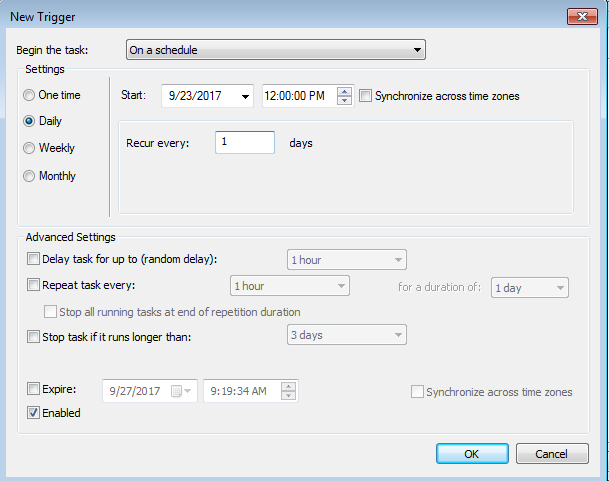Image resolution: width=609 pixels, height=481 pixels.
Task: Click the OK button
Action: [472, 454]
